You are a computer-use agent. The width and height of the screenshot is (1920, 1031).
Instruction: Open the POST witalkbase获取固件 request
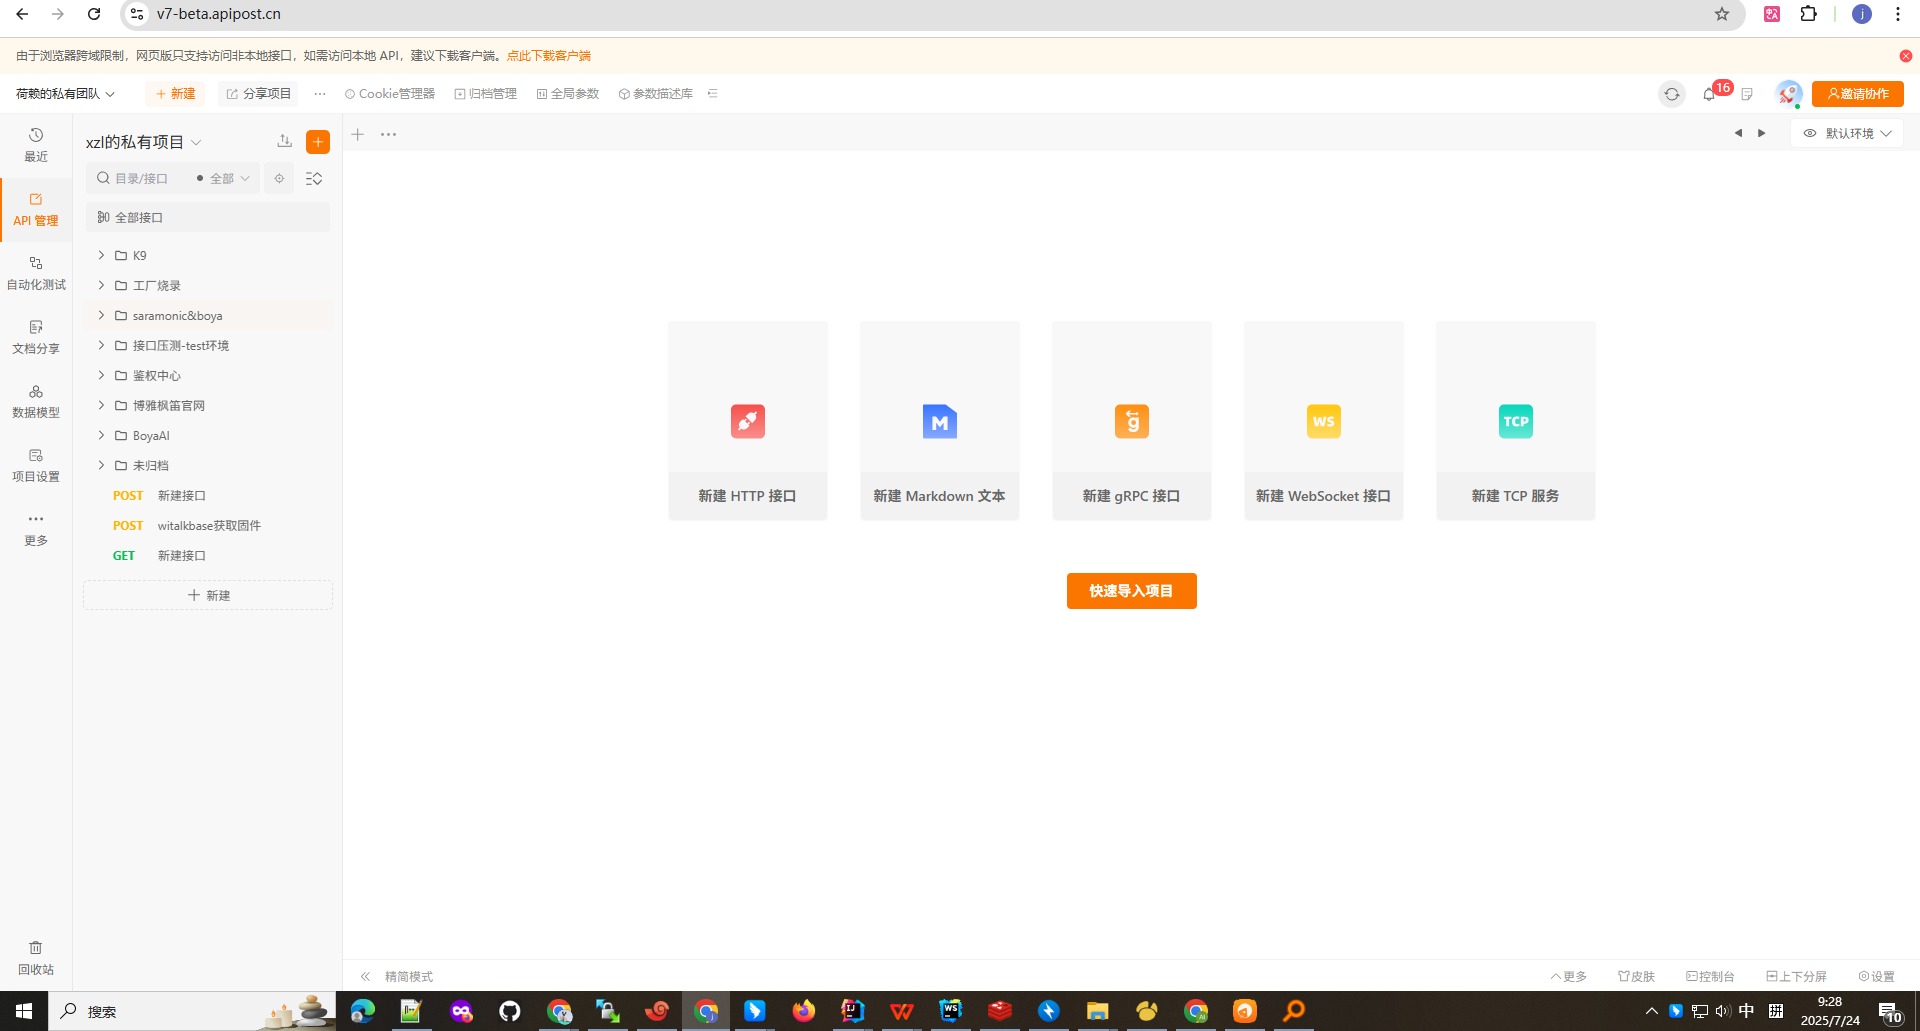208,525
